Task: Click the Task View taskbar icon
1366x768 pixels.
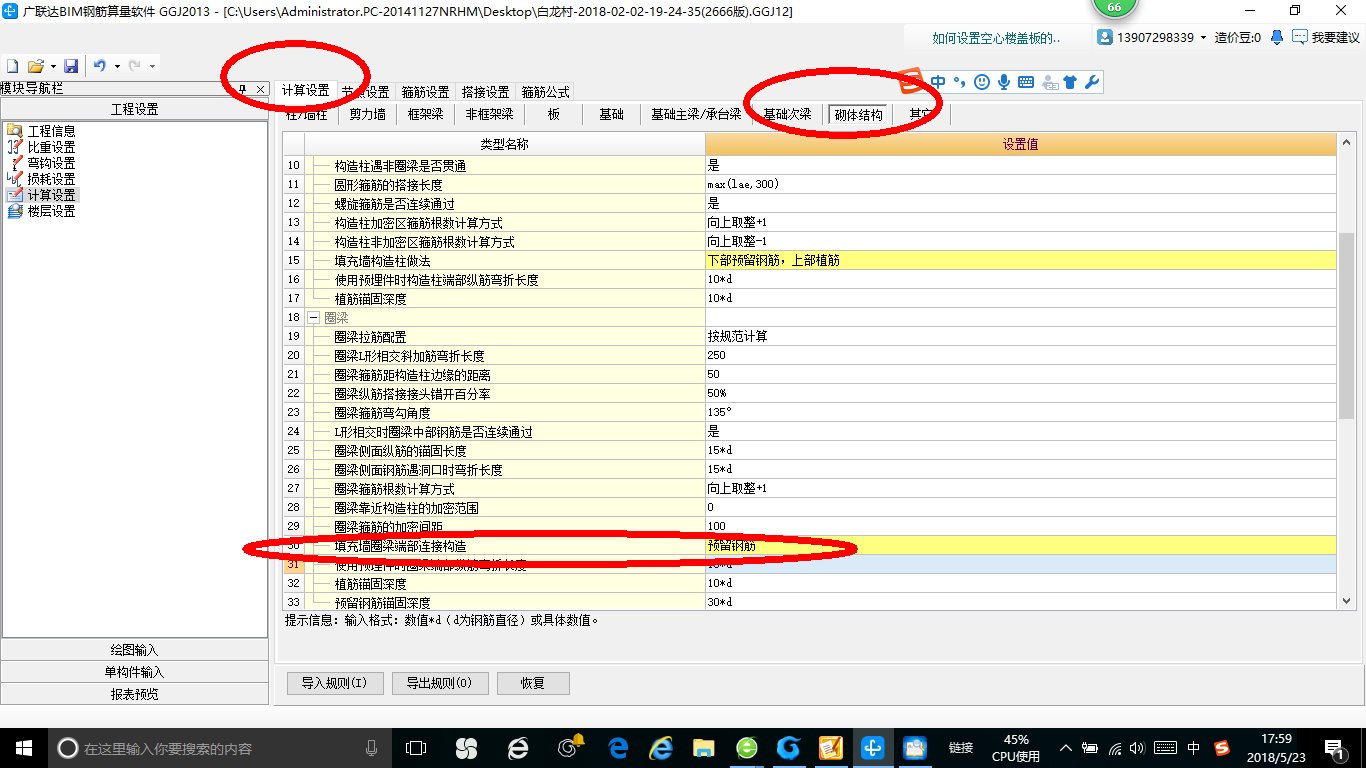Action: coord(415,748)
